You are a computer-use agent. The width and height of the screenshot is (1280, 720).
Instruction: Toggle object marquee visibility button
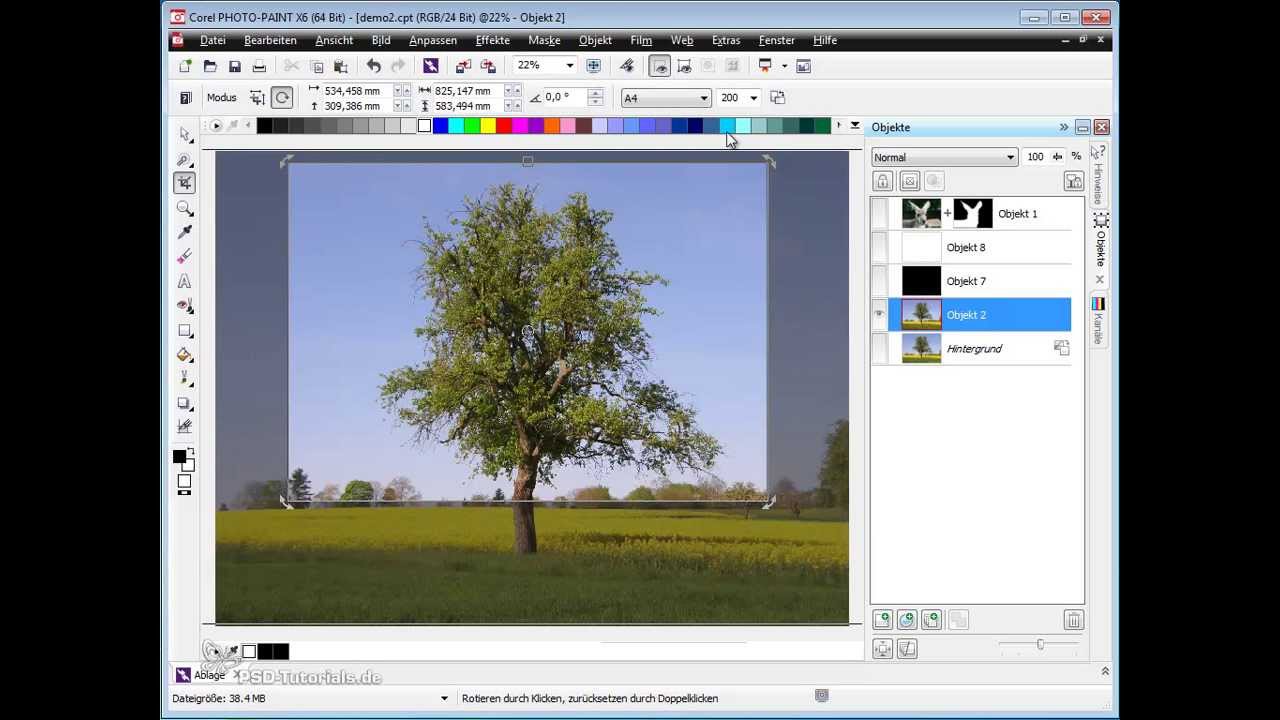[684, 66]
